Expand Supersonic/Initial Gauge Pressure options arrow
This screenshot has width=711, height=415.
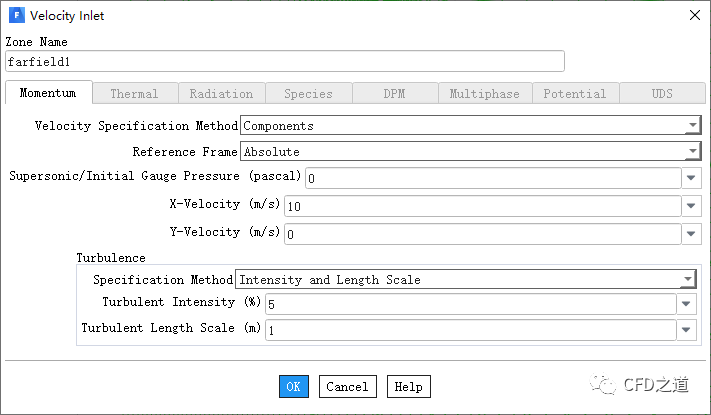coord(691,178)
